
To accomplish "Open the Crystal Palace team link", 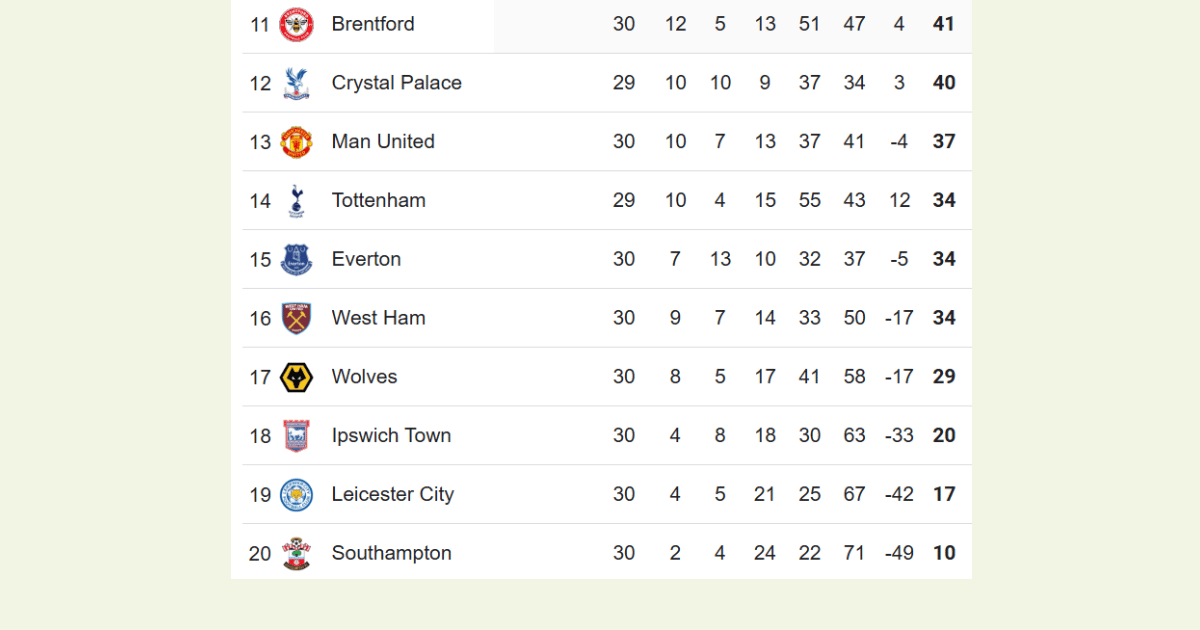I will [397, 83].
